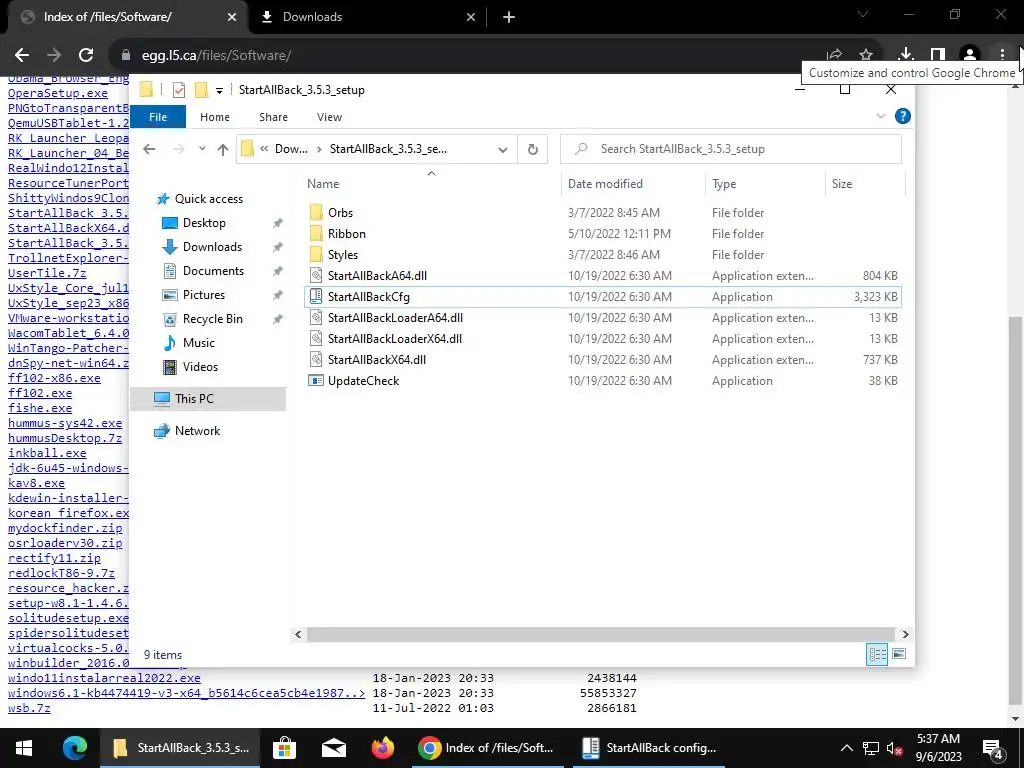
Task: Switch to large icons view layout
Action: pyautogui.click(x=899, y=654)
